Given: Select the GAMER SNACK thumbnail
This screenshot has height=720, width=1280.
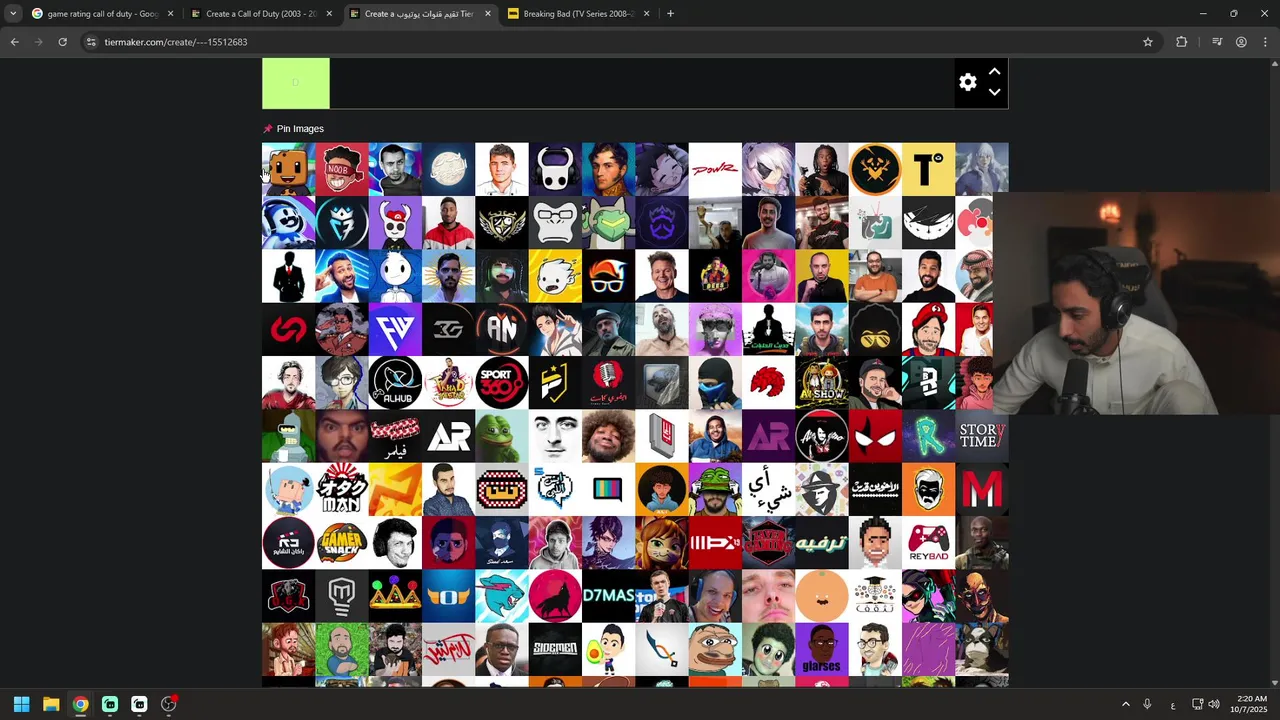Looking at the screenshot, I should 342,543.
